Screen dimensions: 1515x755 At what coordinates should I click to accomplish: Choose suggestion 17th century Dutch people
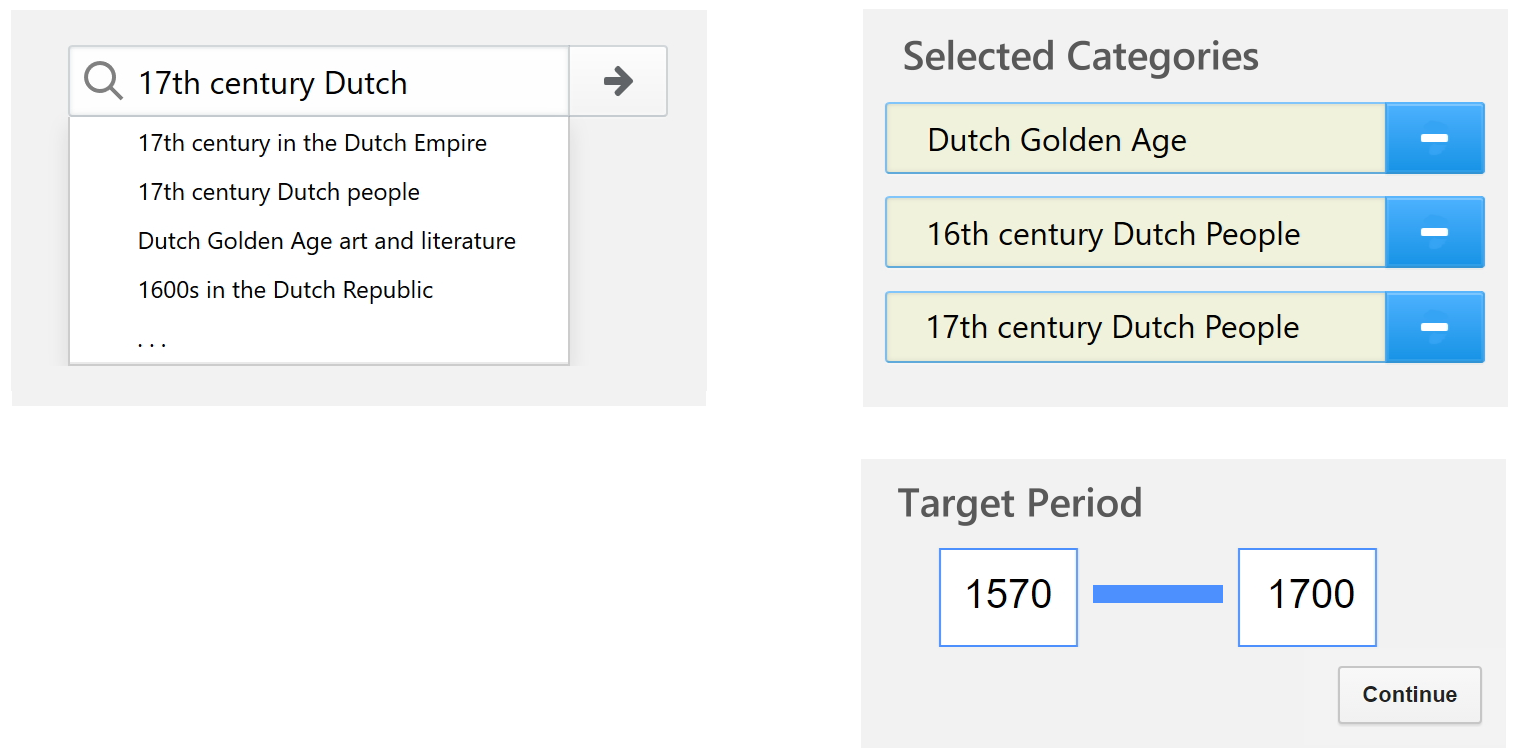pyautogui.click(x=279, y=192)
